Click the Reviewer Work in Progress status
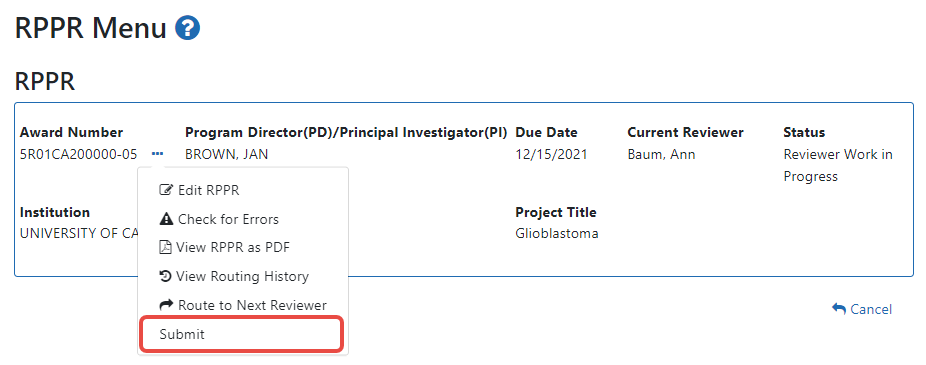Viewport: 926px width, 365px height. click(x=838, y=165)
